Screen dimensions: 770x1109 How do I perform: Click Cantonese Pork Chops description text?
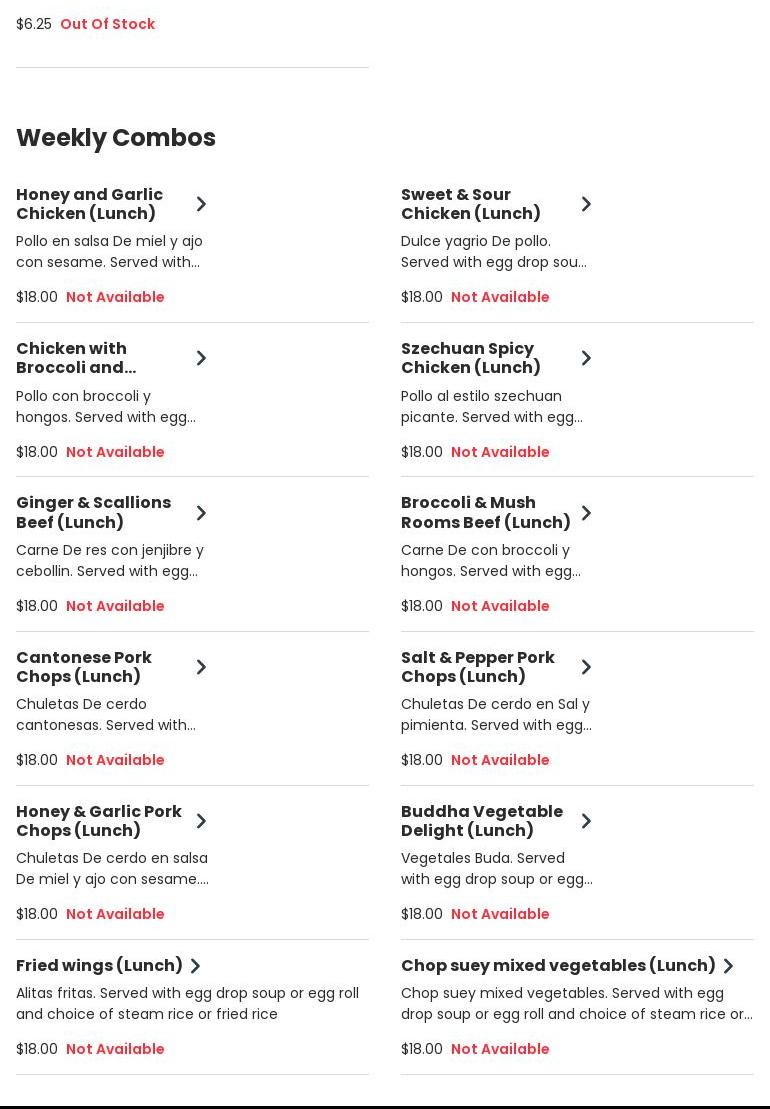[x=106, y=715]
